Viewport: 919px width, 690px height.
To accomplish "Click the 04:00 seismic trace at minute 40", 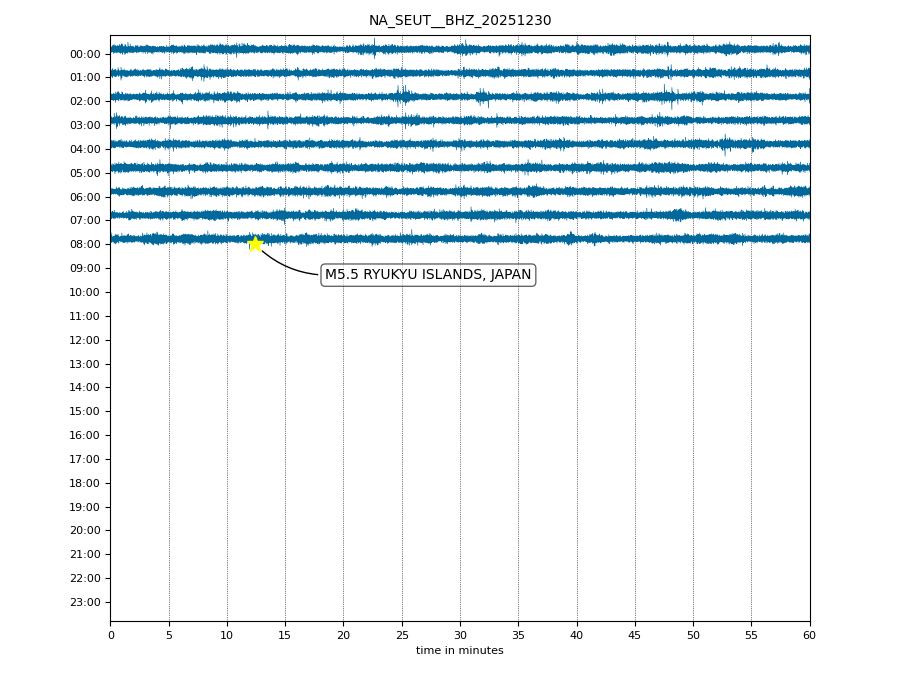I will (577, 144).
